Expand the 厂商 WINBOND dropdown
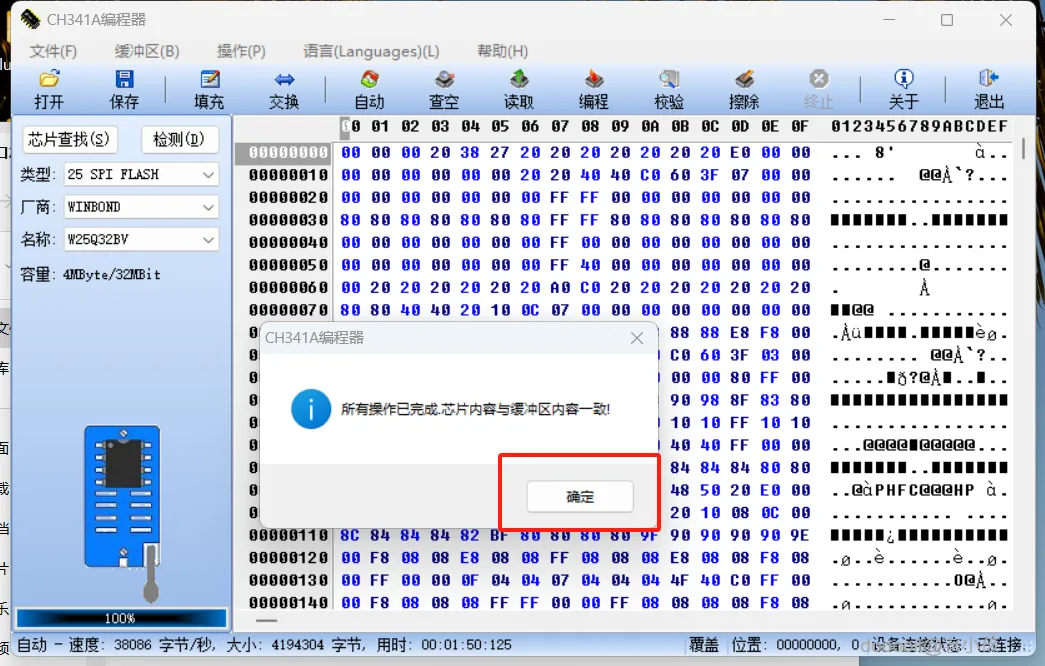The image size is (1045, 666). [x=141, y=207]
